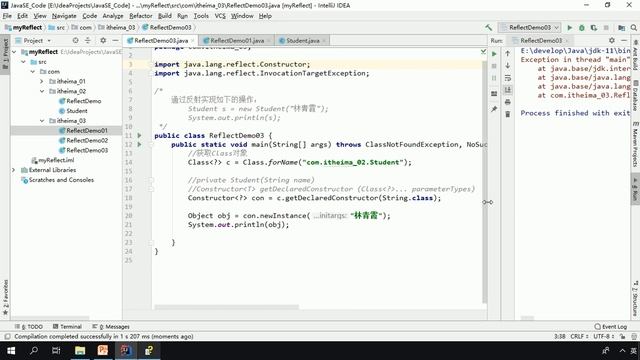Image resolution: width=640 pixels, height=360 pixels.
Task: Run ReflectDemo03 with the green play button
Action: click(570, 27)
